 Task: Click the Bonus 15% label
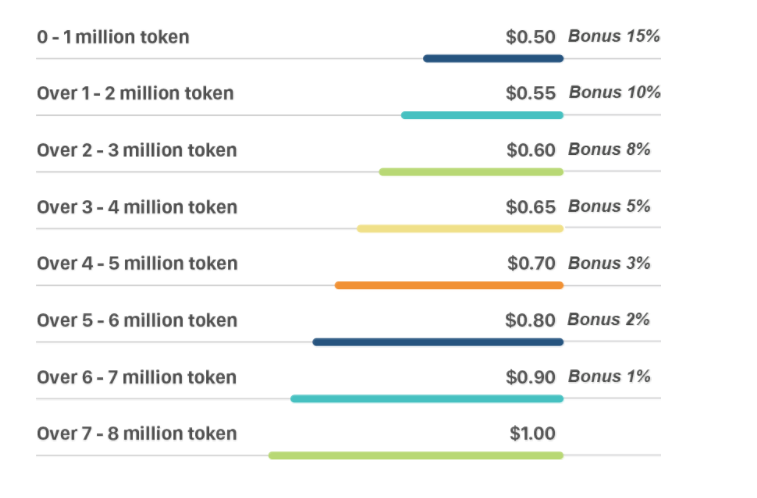(x=614, y=36)
